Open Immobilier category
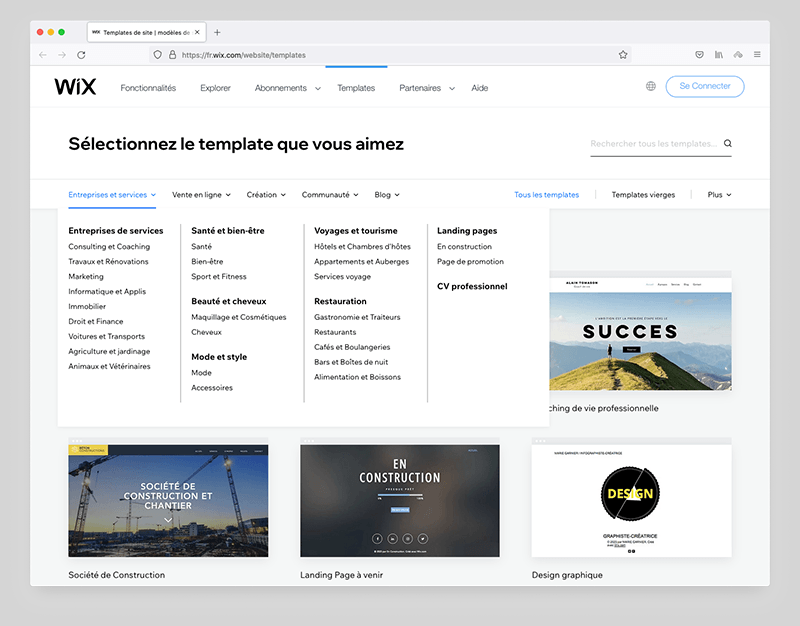Screen dimensions: 800x626 (87, 306)
